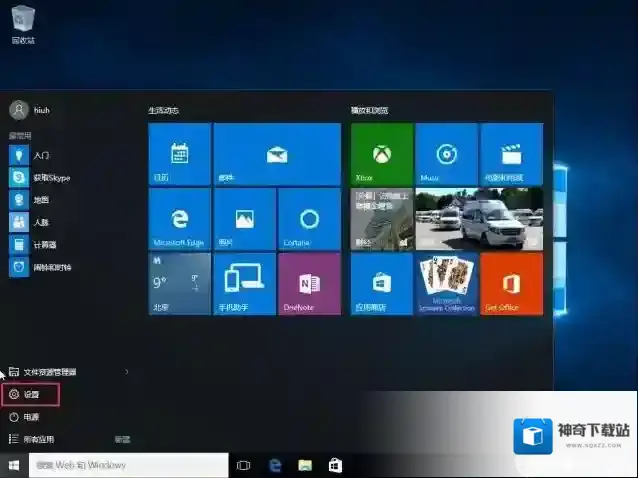This screenshot has width=638, height=478.
Task: Open Settings (设置) from Start menu
Action: pos(31,395)
